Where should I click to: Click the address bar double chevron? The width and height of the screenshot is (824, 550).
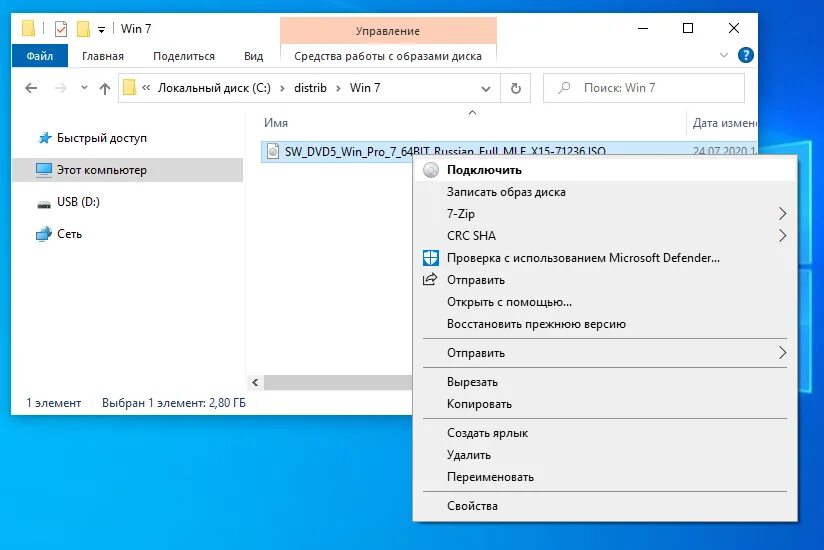[x=146, y=88]
